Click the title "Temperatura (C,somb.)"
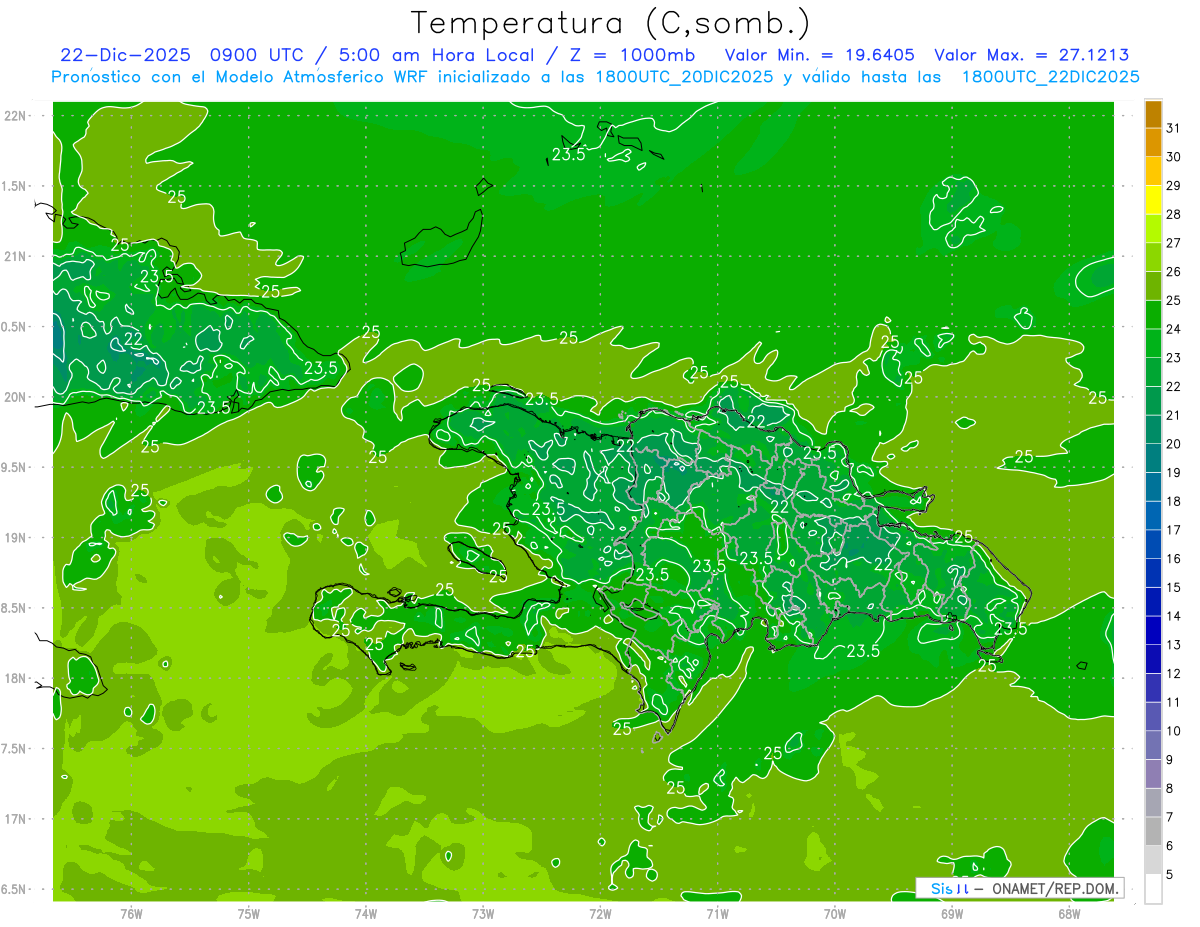 pos(611,24)
